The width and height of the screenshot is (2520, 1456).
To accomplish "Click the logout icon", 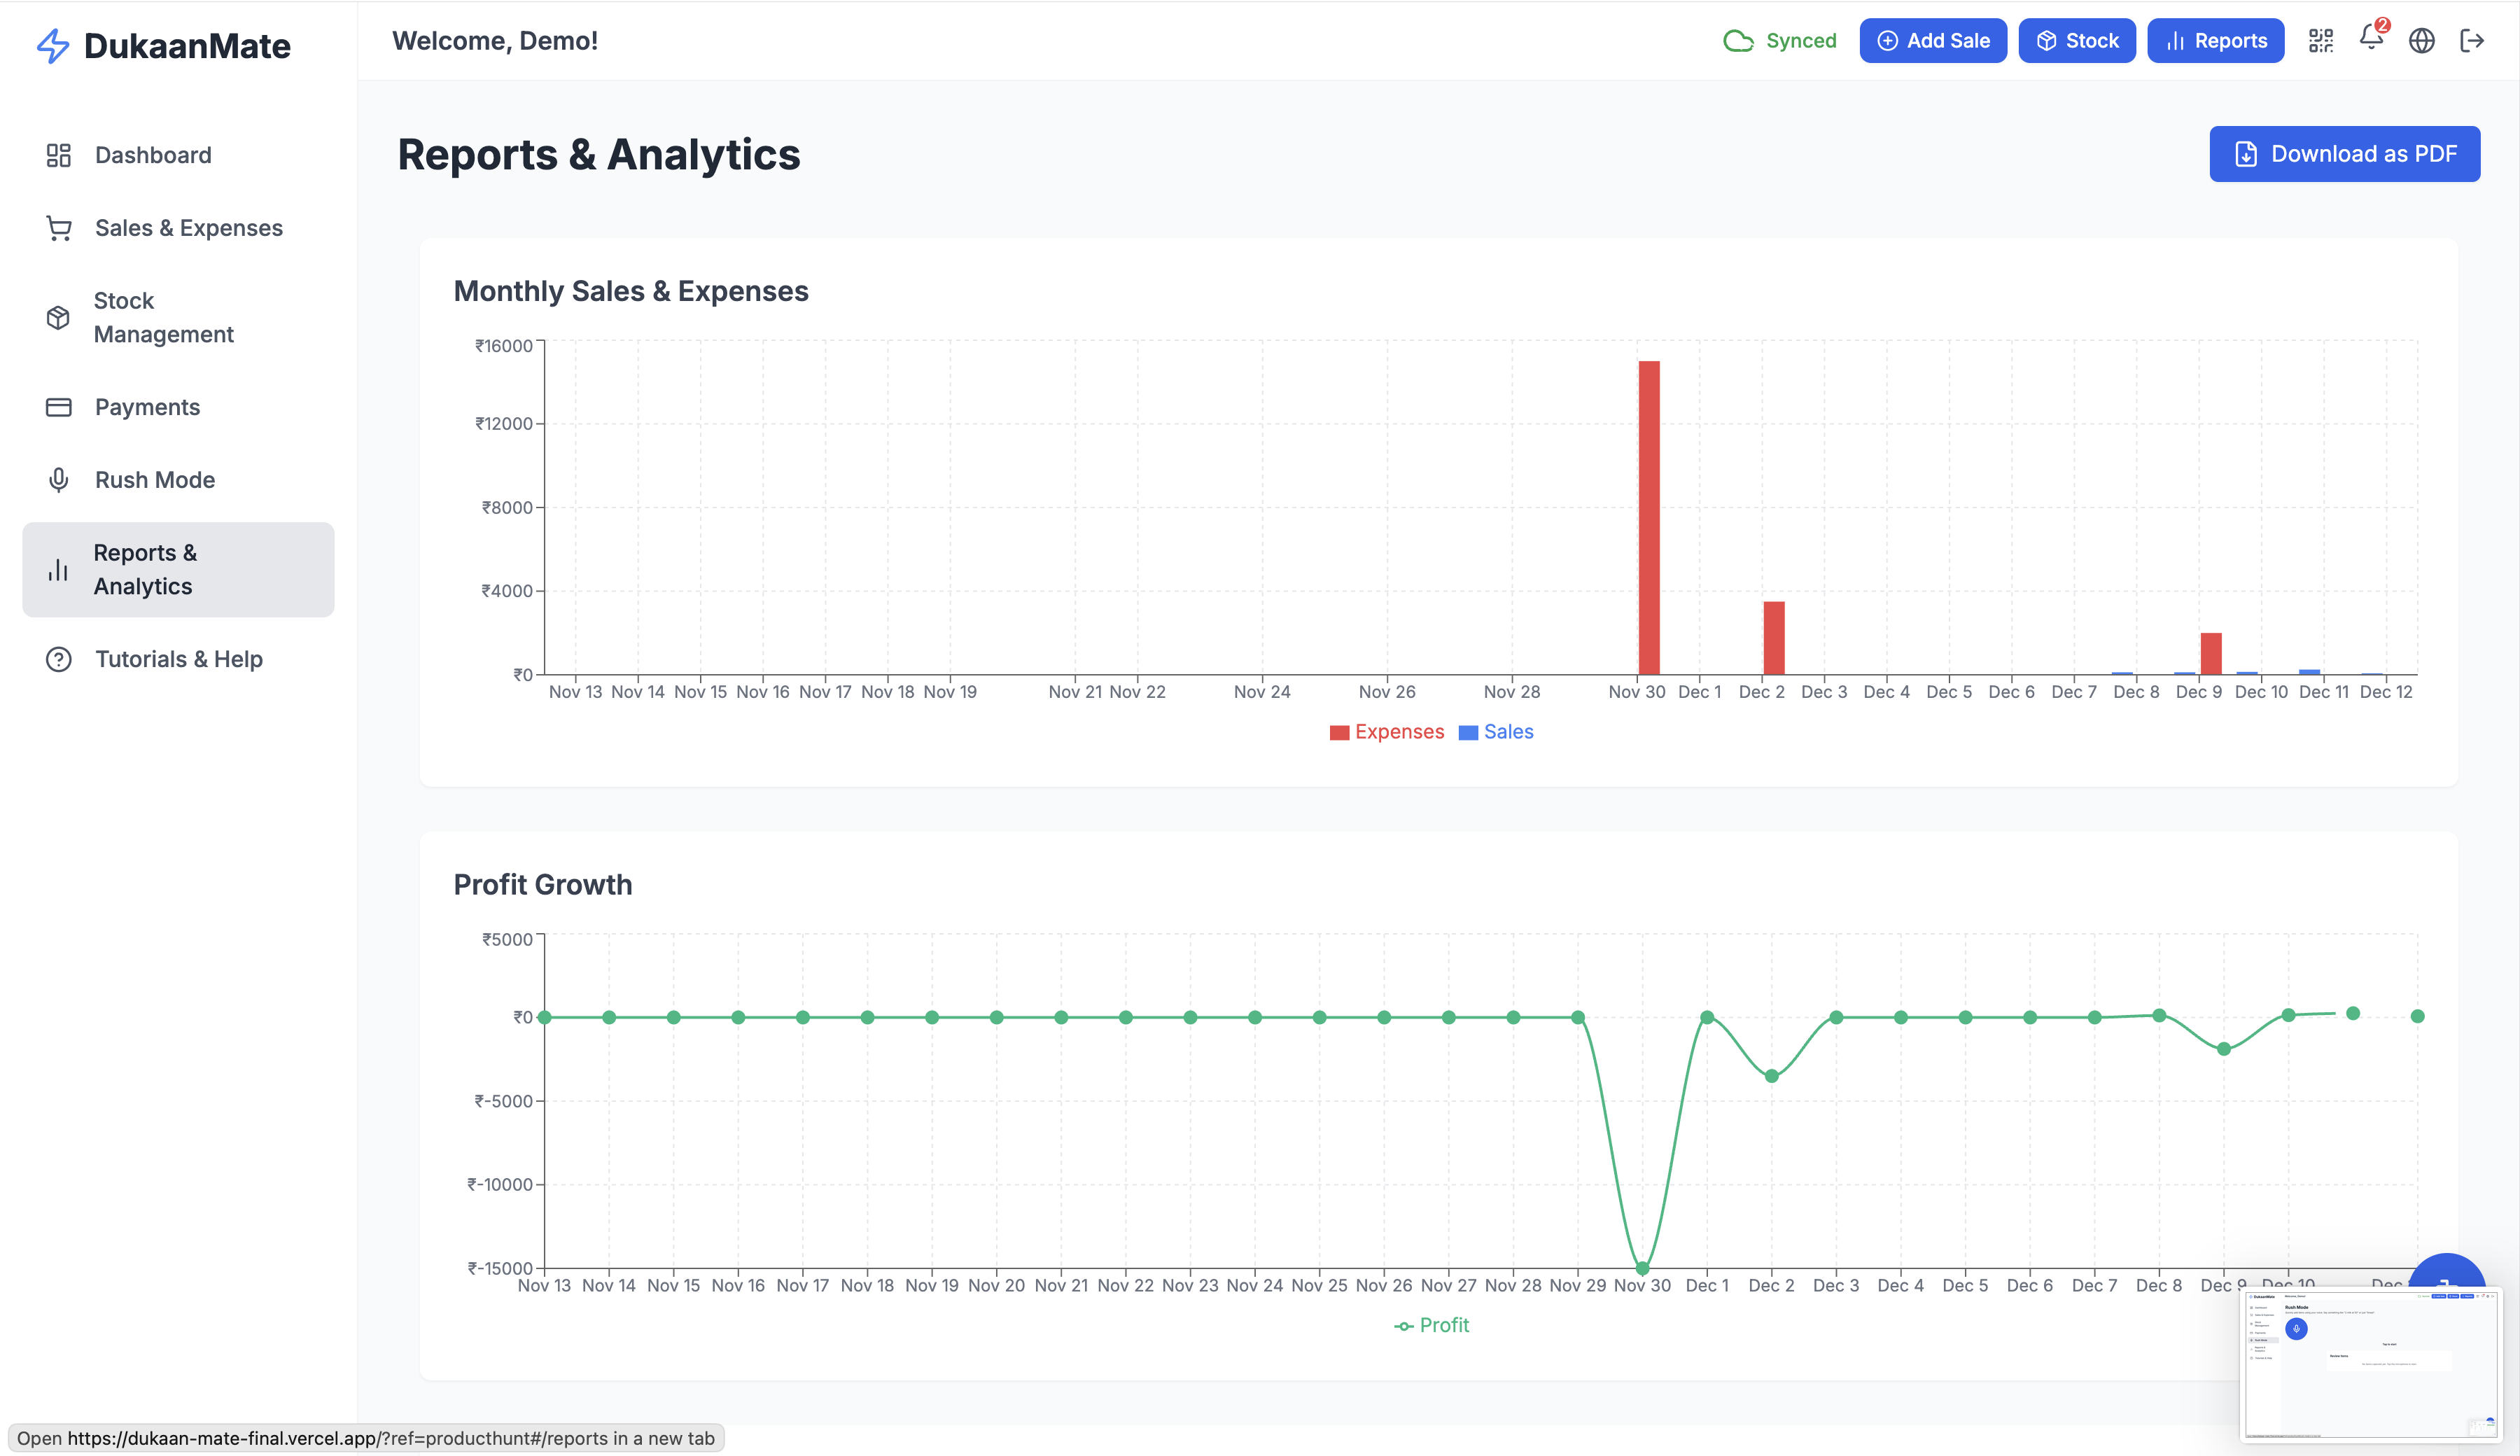I will (x=2472, y=41).
